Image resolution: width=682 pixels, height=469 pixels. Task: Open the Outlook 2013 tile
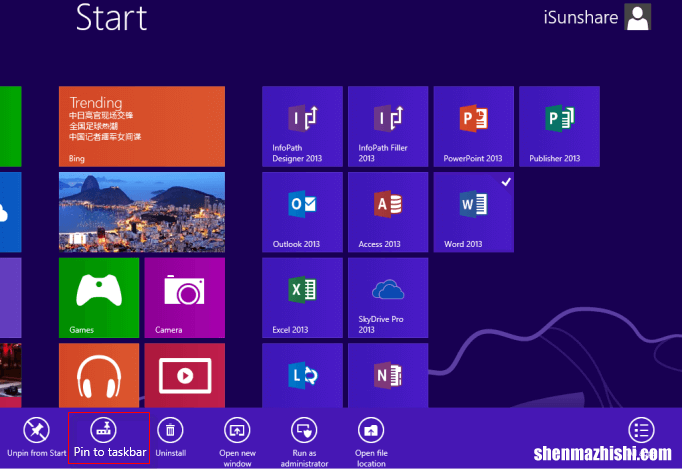302,212
